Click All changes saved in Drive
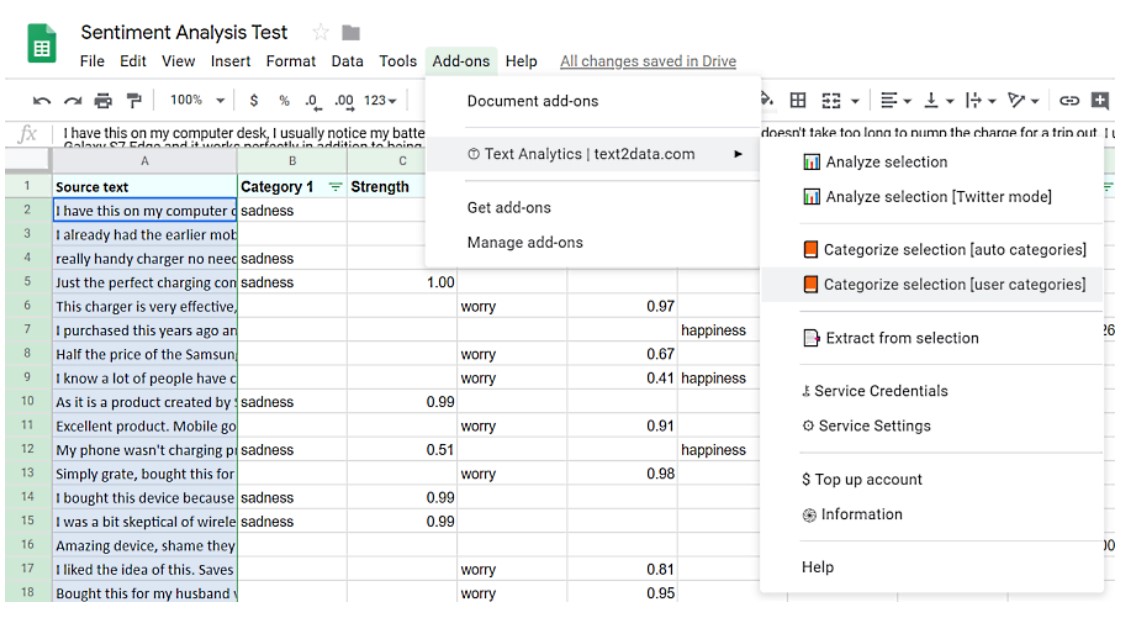Screen dimensions: 1132x622 pyautogui.click(x=648, y=61)
